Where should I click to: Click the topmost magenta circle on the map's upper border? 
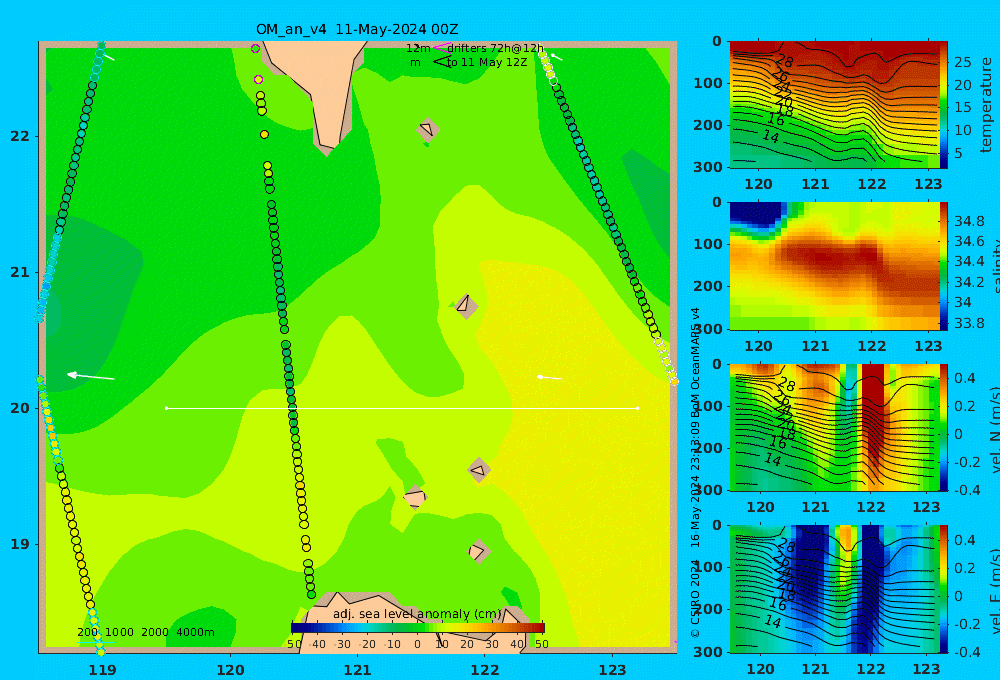(x=255, y=48)
